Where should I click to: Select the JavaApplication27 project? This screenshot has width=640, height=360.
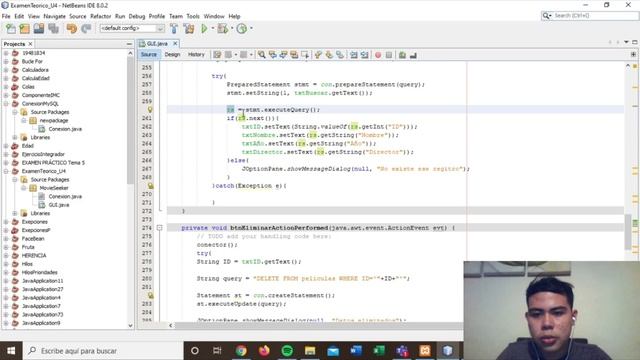42,289
